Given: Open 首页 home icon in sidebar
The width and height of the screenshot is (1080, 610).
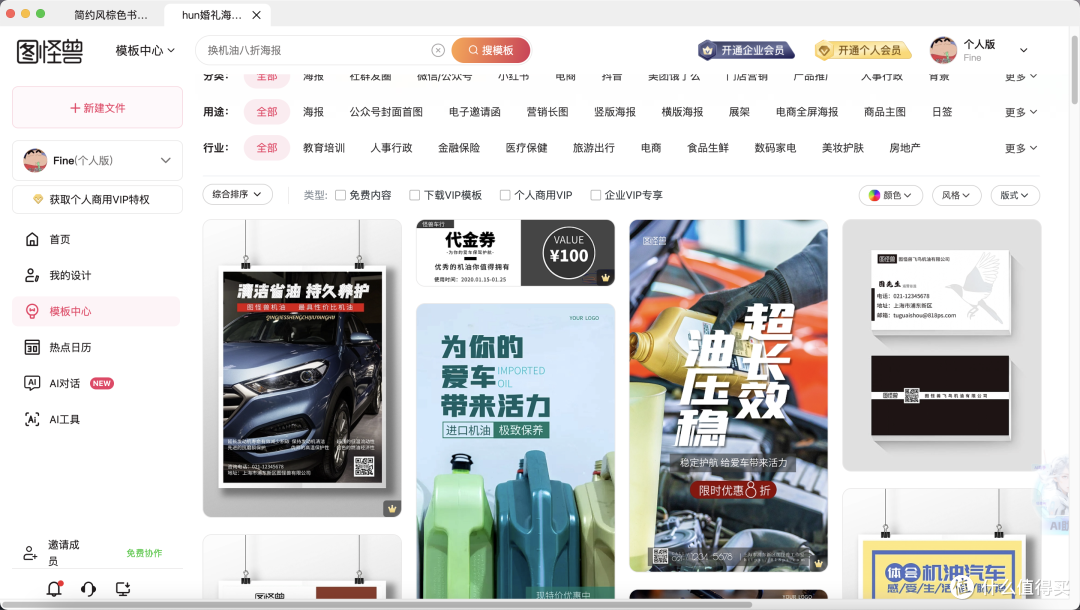Looking at the screenshot, I should pos(32,240).
